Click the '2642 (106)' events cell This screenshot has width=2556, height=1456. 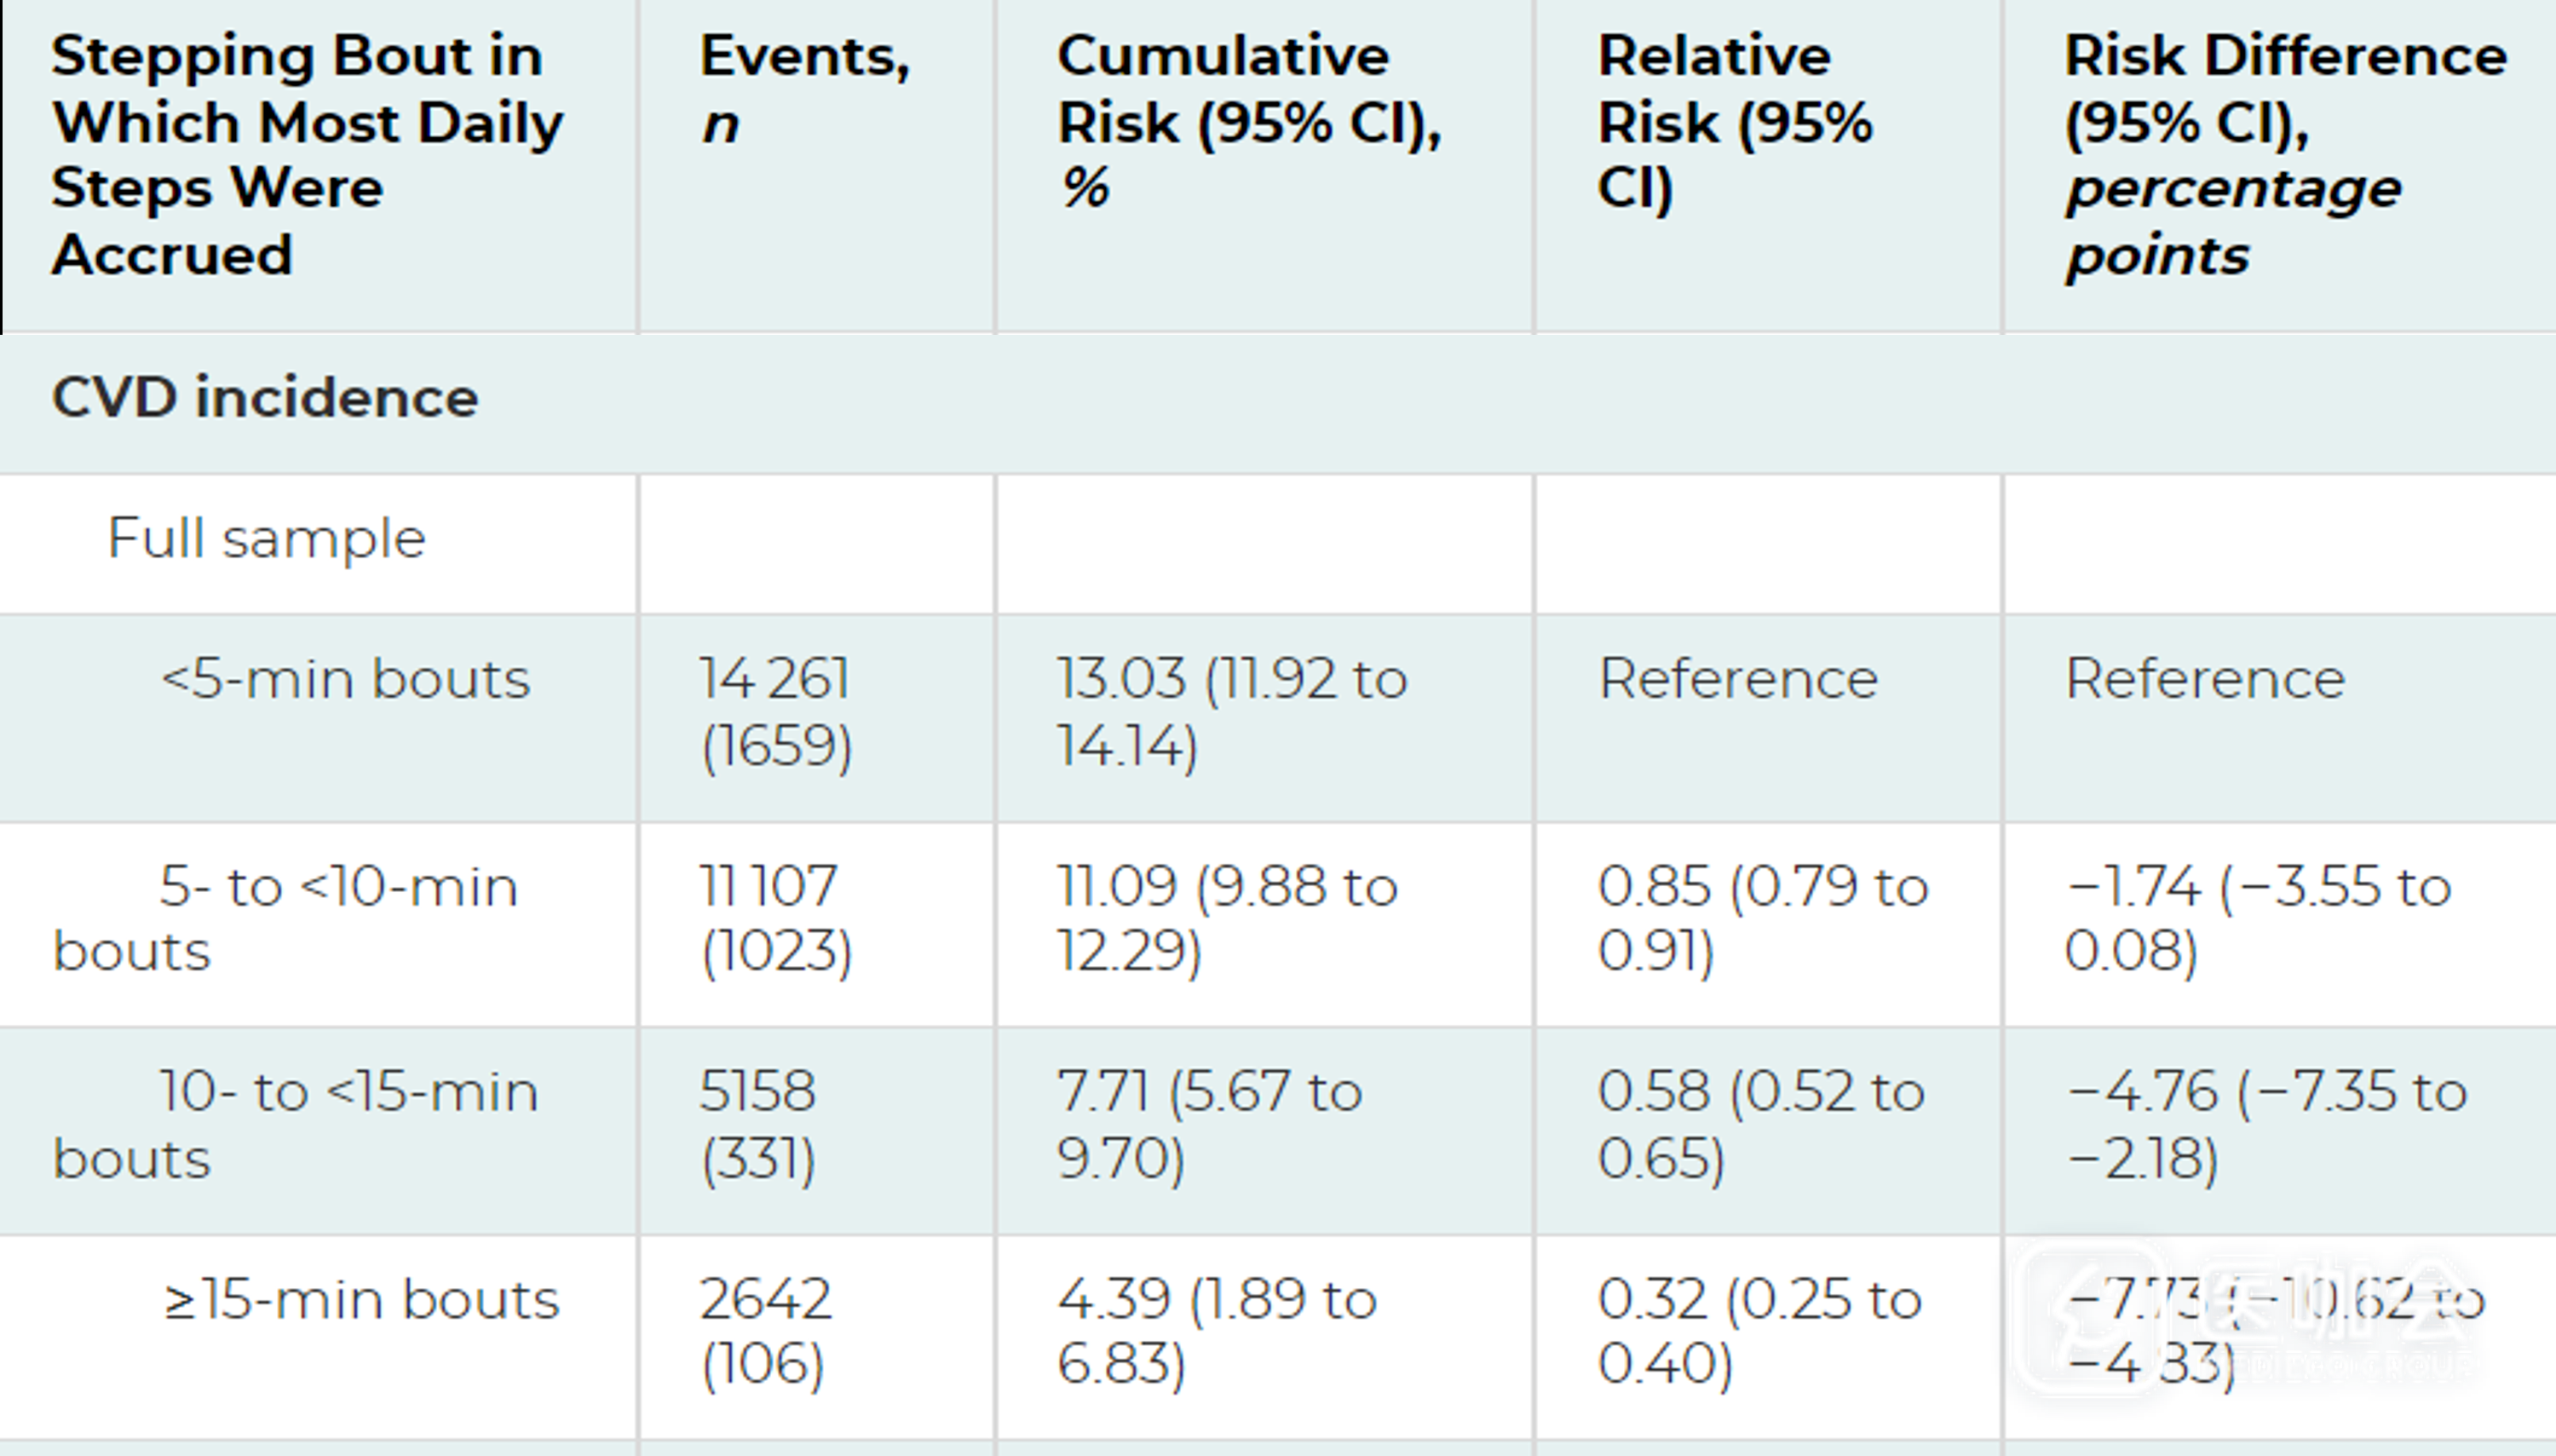click(764, 1331)
